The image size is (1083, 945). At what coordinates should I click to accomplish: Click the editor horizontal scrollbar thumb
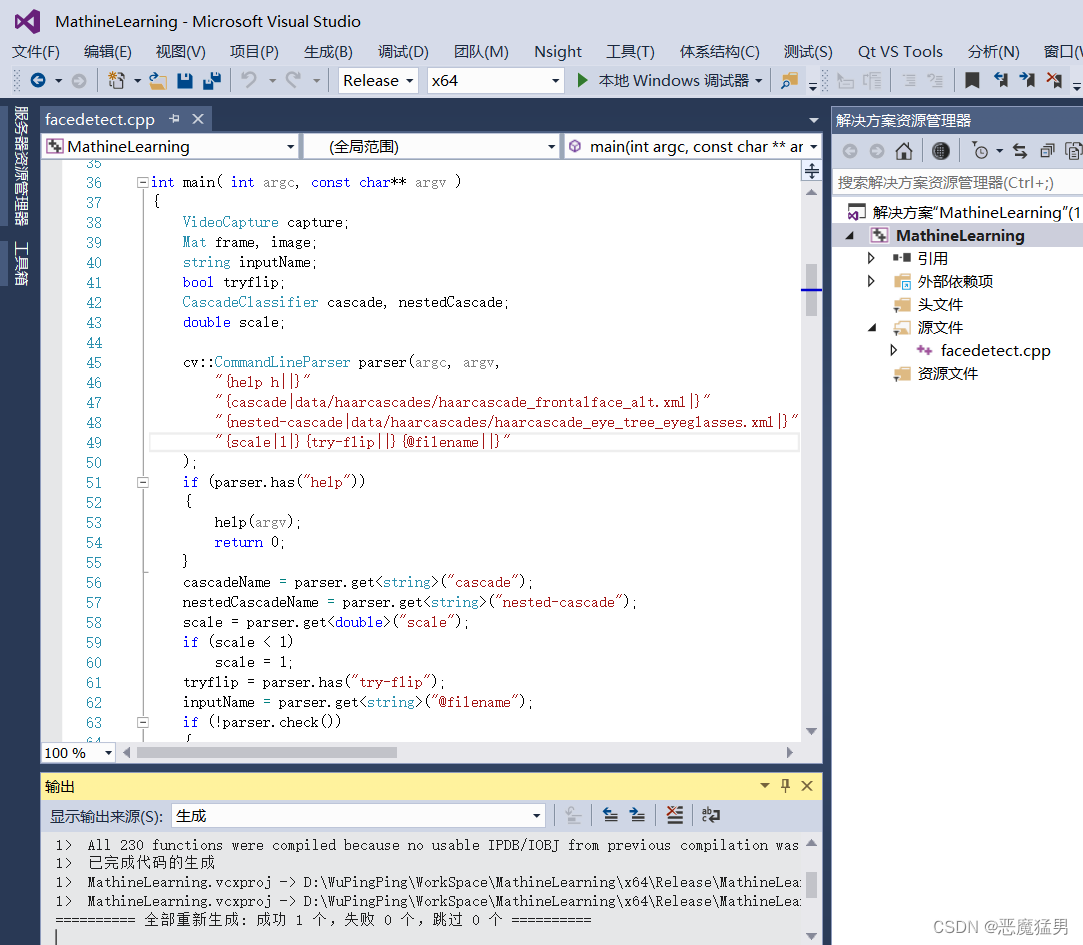[266, 752]
